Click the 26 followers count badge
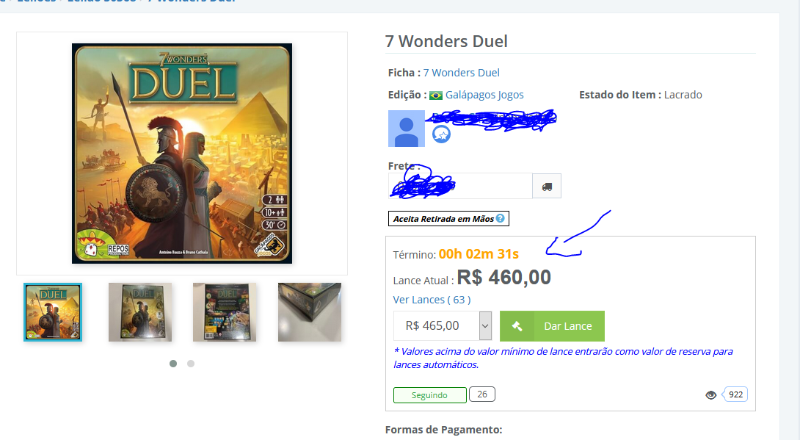 coord(482,394)
